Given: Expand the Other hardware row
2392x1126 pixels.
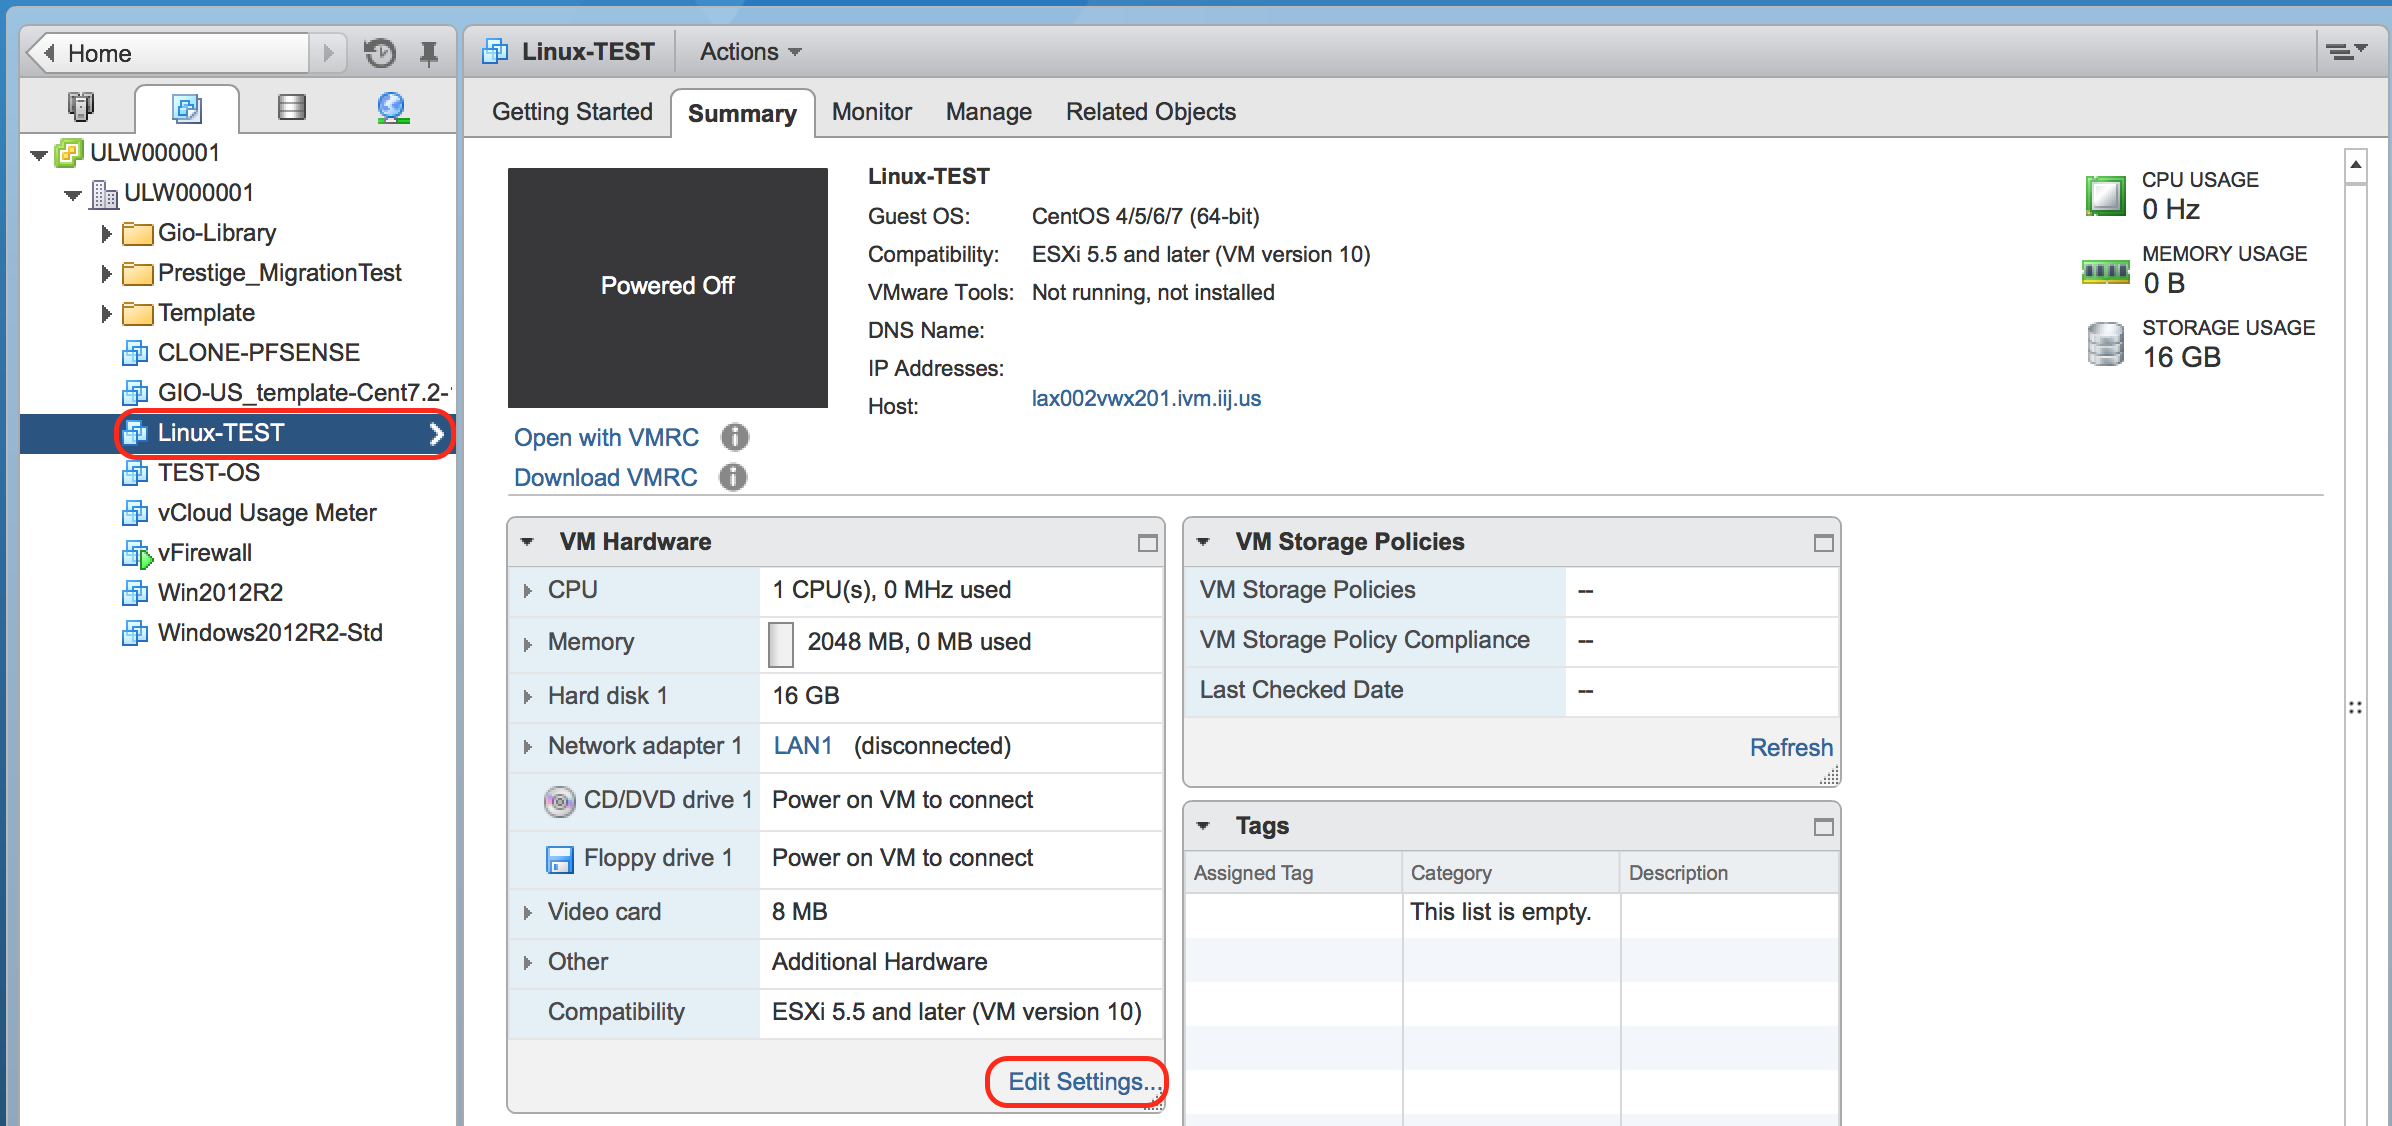Looking at the screenshot, I should click(527, 963).
